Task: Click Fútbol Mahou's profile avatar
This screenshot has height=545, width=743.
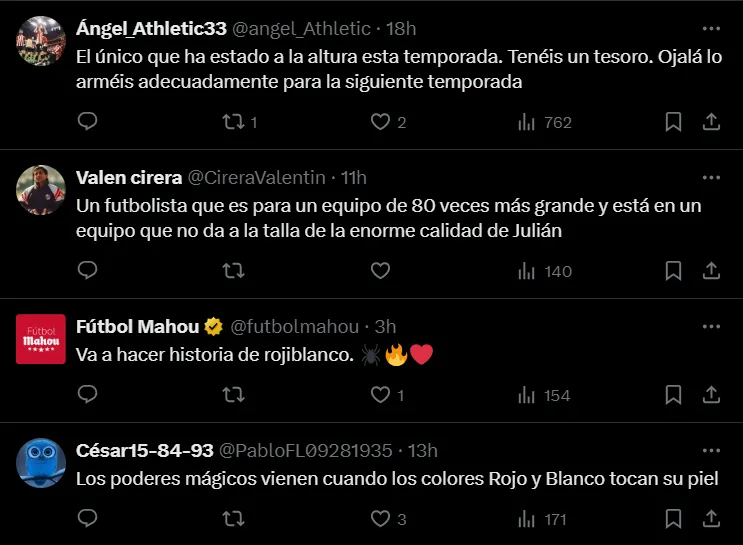Action: (42, 338)
